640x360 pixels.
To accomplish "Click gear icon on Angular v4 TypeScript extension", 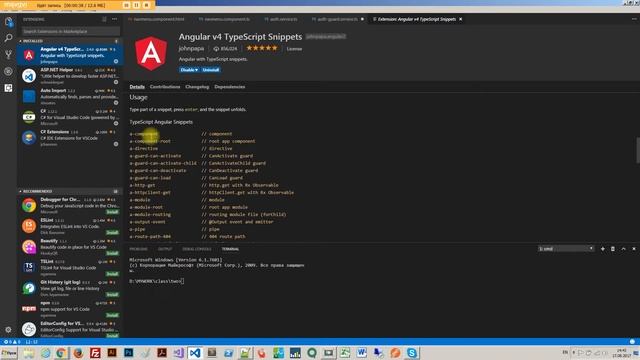I will click(x=116, y=61).
